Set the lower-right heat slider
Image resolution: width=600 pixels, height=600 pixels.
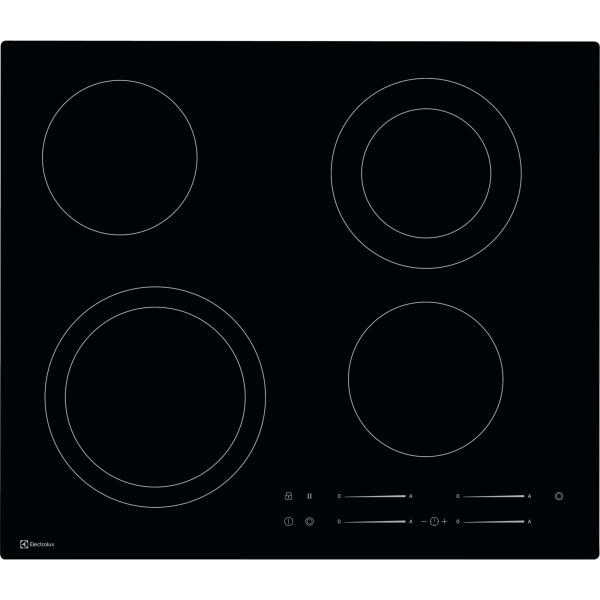pos(493,521)
